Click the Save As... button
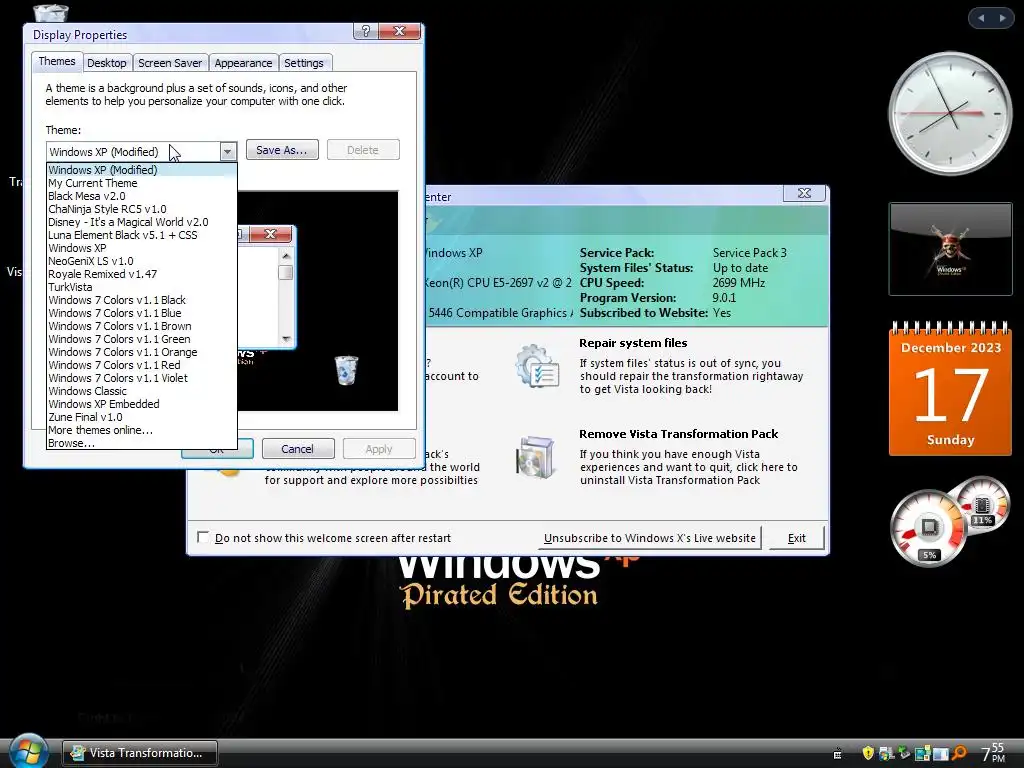This screenshot has height=768, width=1024. 281,150
